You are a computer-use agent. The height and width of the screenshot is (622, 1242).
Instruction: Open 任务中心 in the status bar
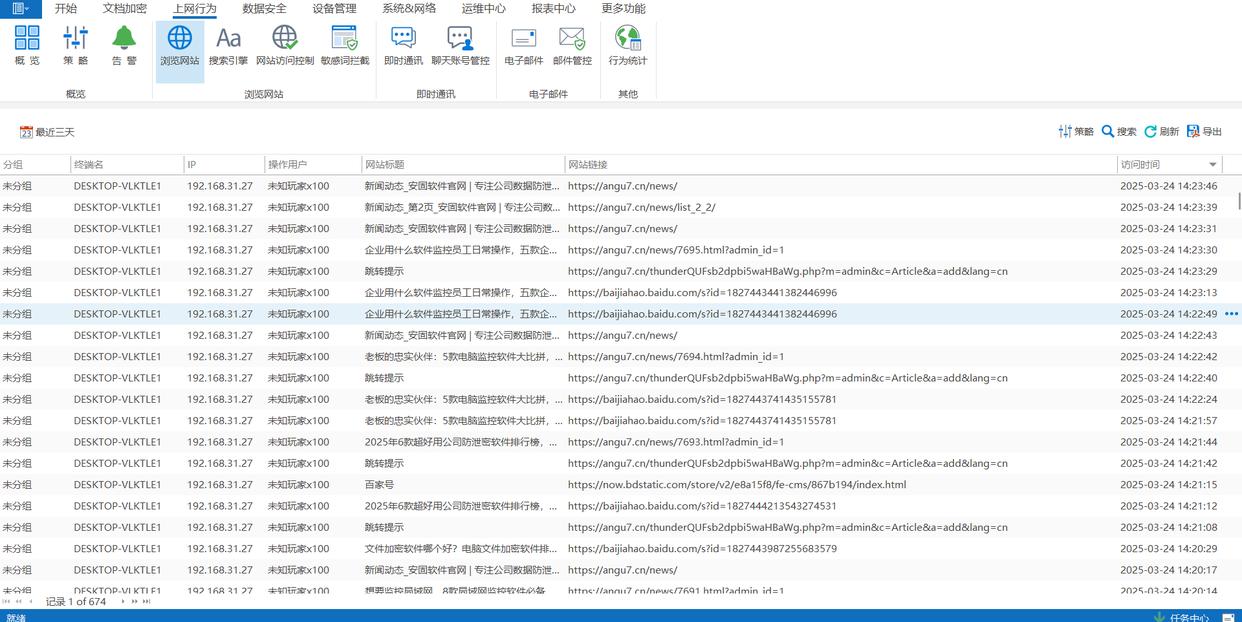(x=1188, y=617)
